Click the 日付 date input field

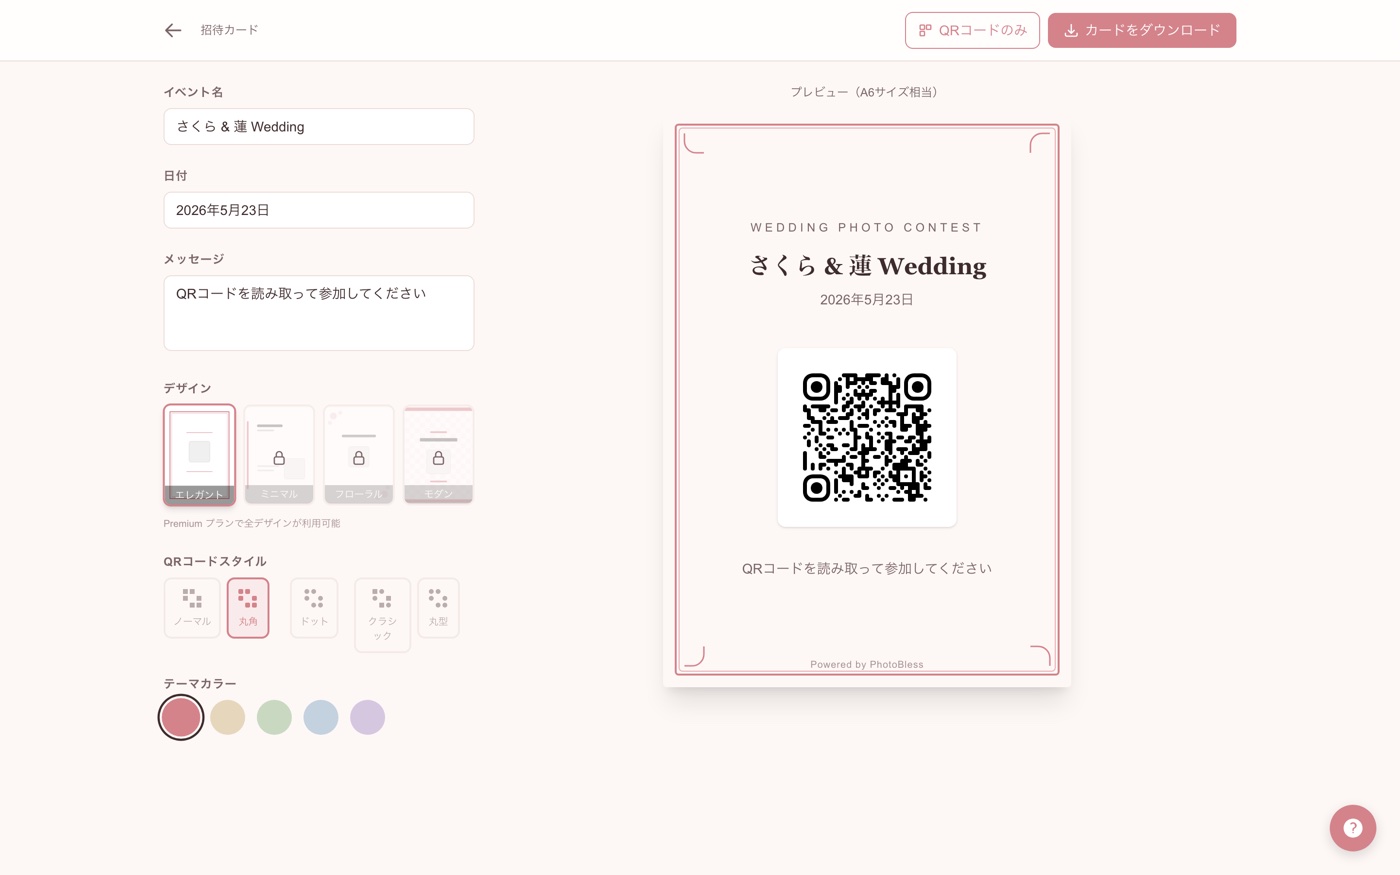(x=319, y=210)
